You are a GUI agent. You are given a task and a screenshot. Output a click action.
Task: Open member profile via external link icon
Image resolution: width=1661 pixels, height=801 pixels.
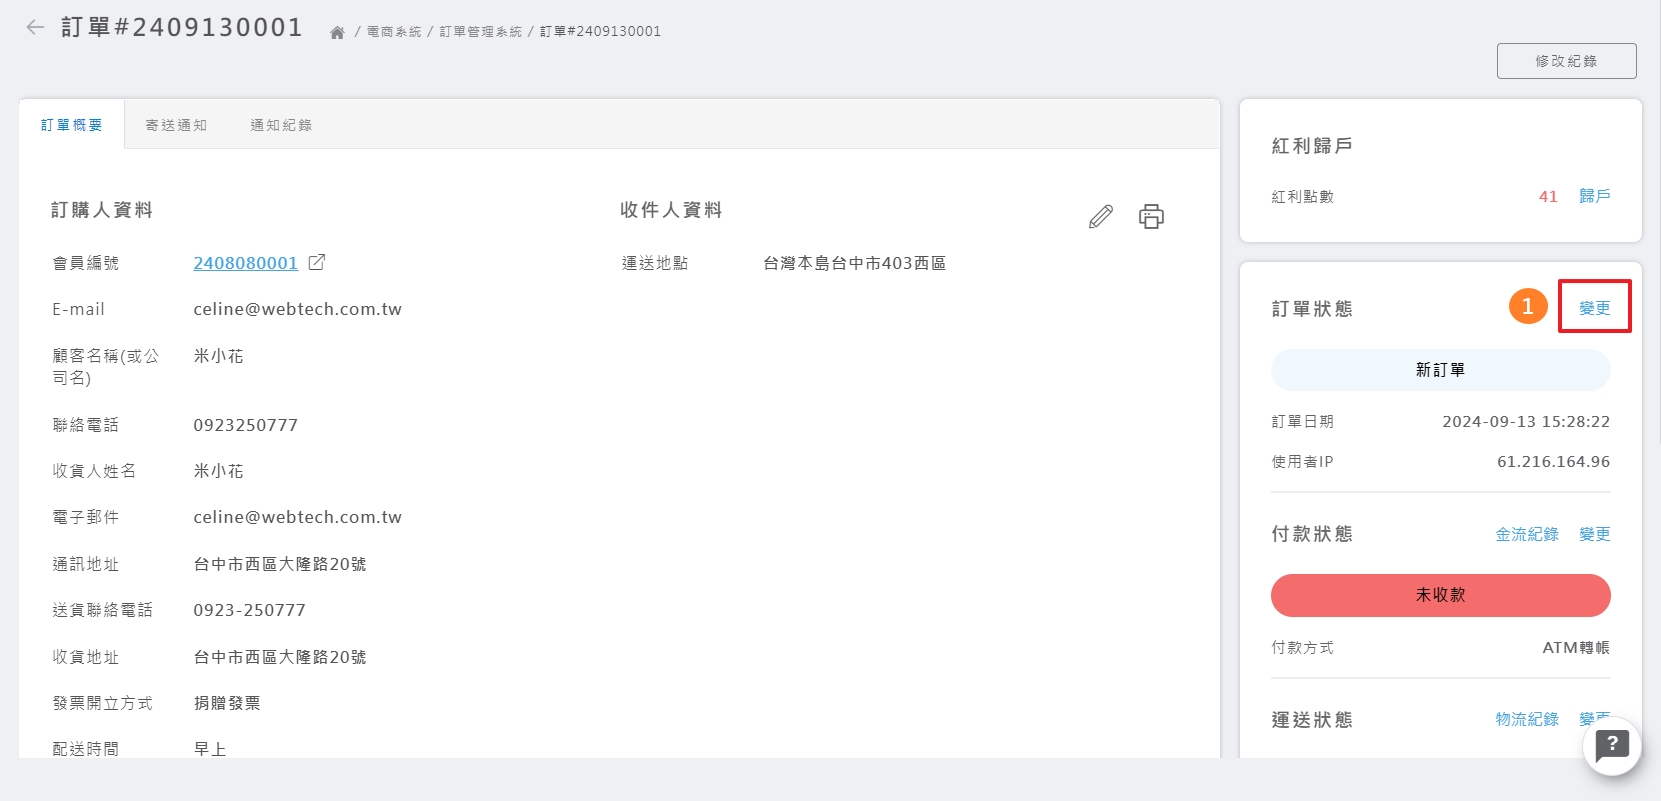(317, 262)
